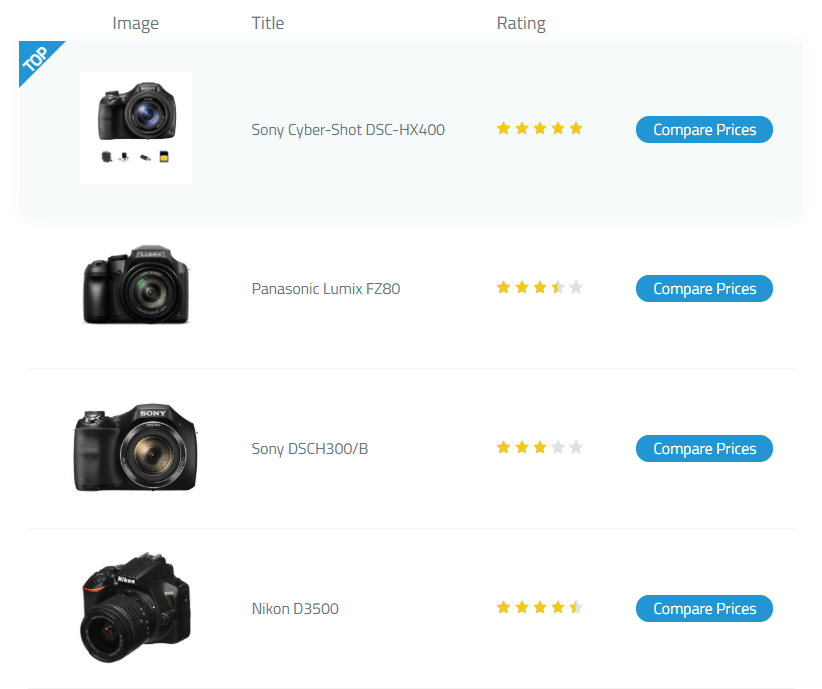Select the Panasonic Lumix FZ80 title
The height and width of the screenshot is (689, 822).
point(326,288)
